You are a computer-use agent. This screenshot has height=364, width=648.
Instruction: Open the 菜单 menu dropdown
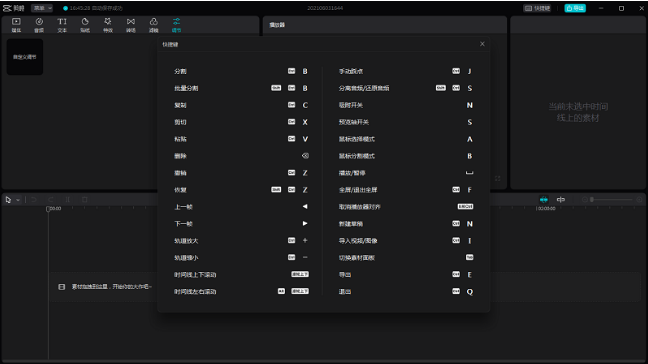point(42,8)
